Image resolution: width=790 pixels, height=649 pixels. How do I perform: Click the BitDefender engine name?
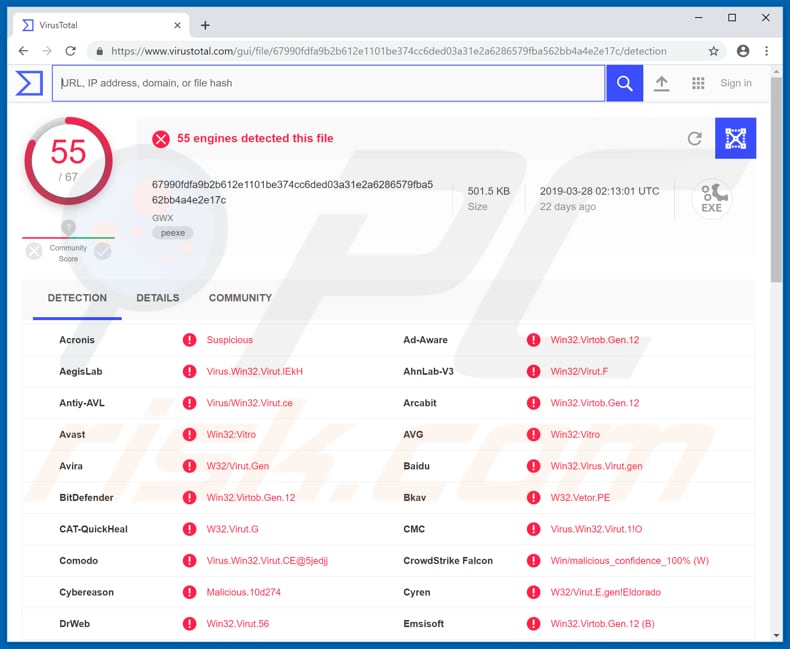click(86, 498)
